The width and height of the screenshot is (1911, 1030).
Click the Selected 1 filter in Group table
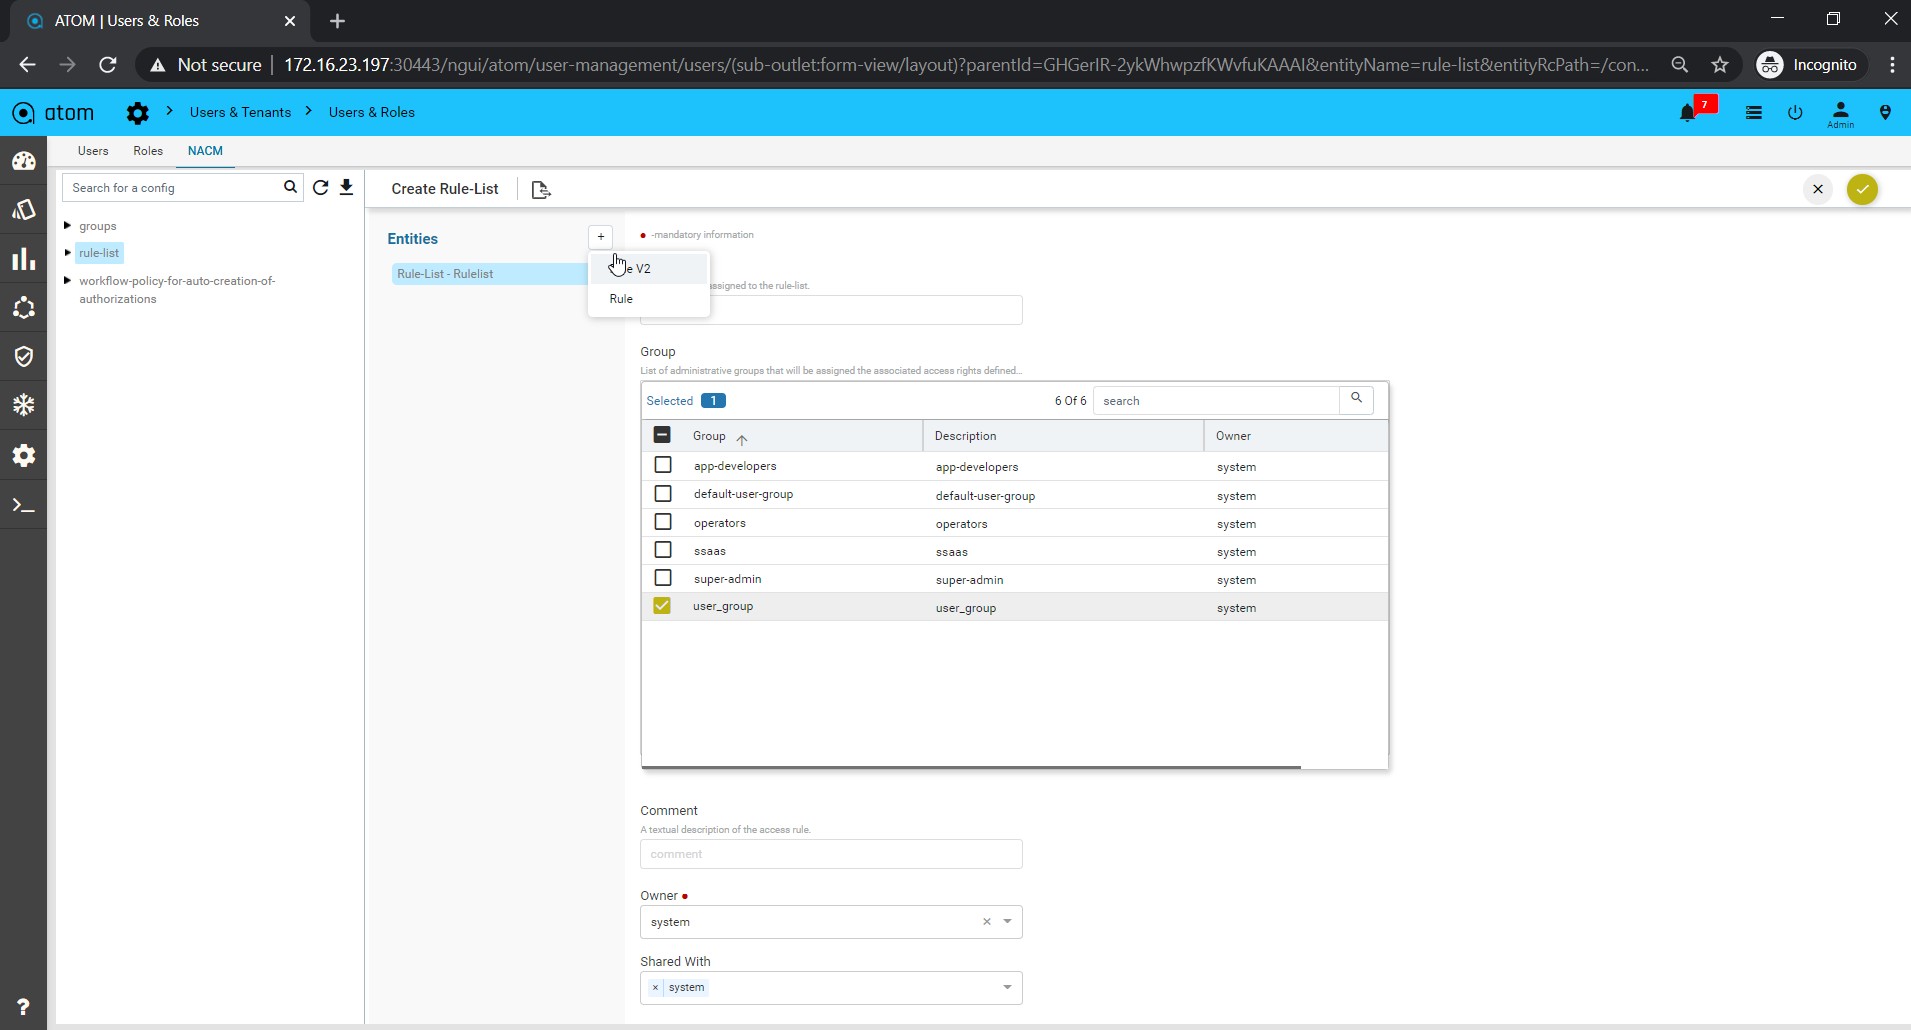[686, 401]
